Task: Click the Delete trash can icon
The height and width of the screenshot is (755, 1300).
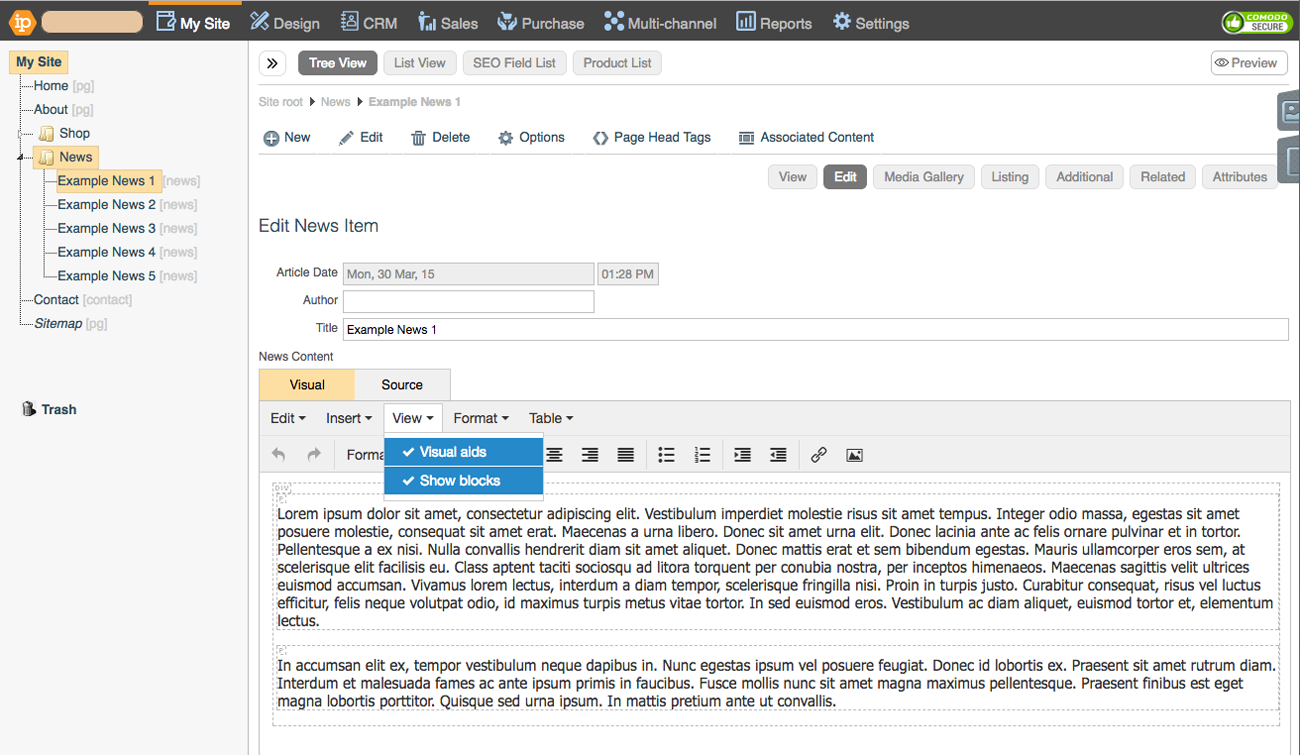Action: (419, 138)
